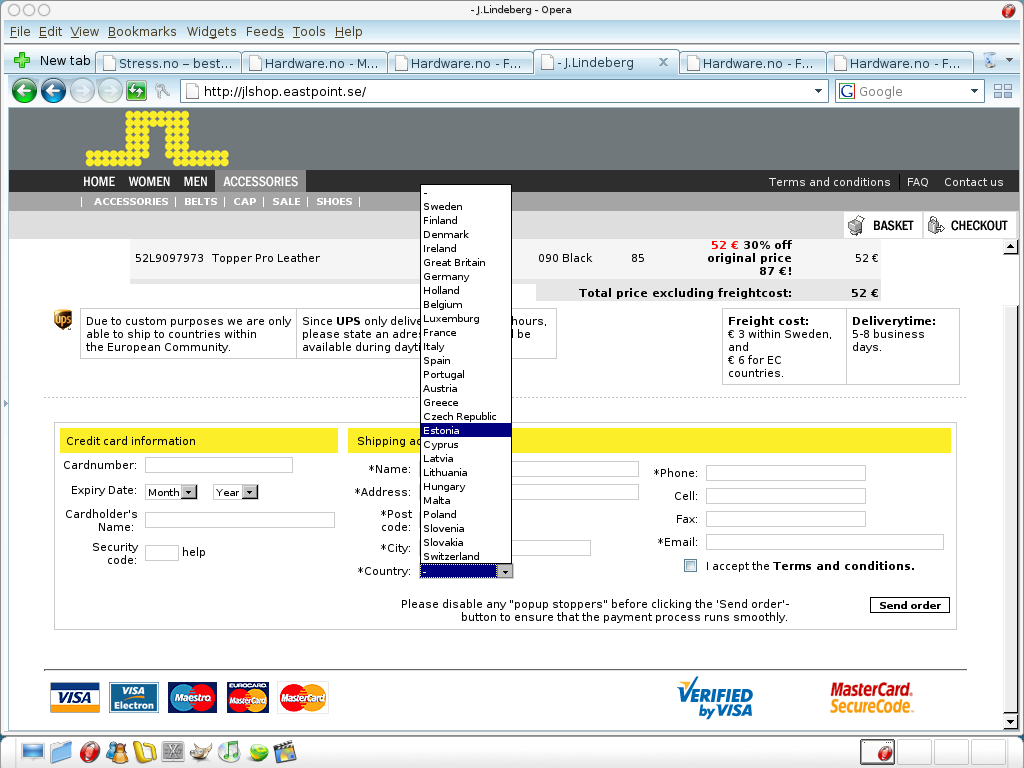This screenshot has width=1024, height=768.
Task: Close the J.Lindeberg tab
Action: tap(663, 62)
